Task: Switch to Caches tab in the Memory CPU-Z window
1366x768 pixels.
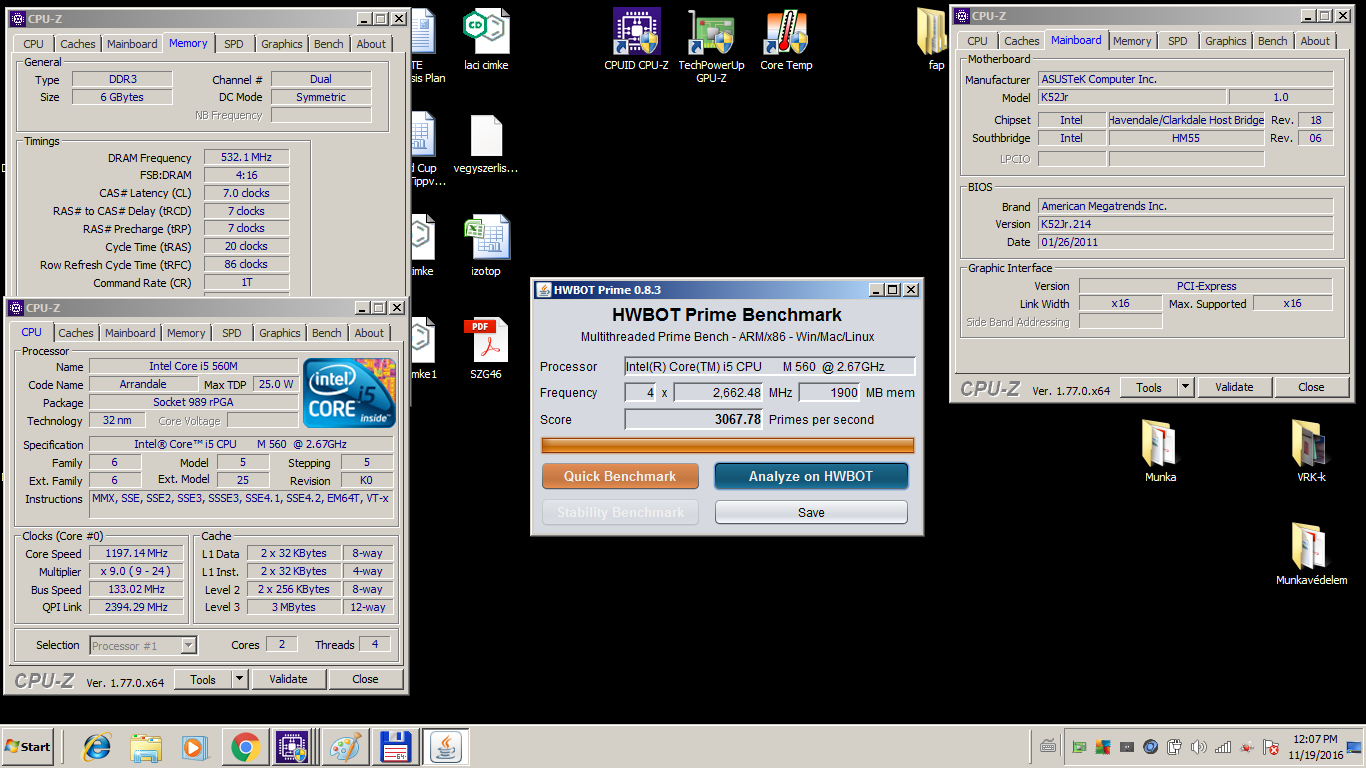Action: click(x=78, y=44)
